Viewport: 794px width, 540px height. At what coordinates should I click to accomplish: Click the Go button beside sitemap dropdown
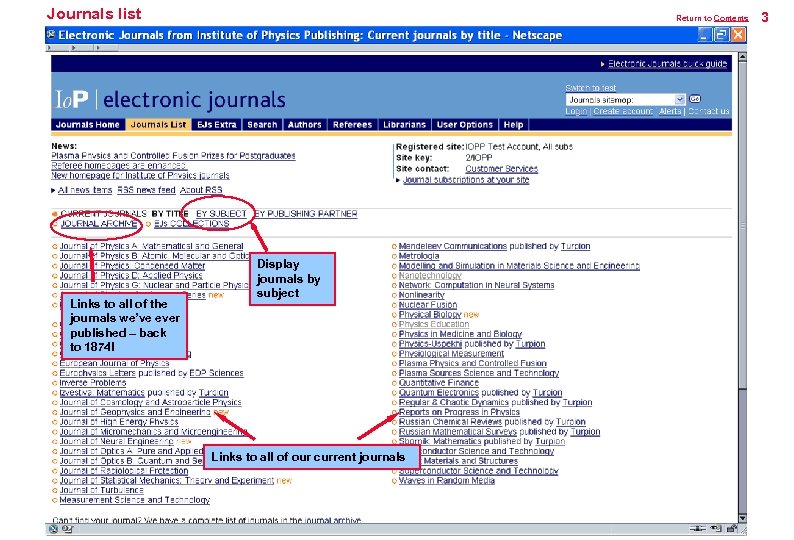(x=695, y=99)
